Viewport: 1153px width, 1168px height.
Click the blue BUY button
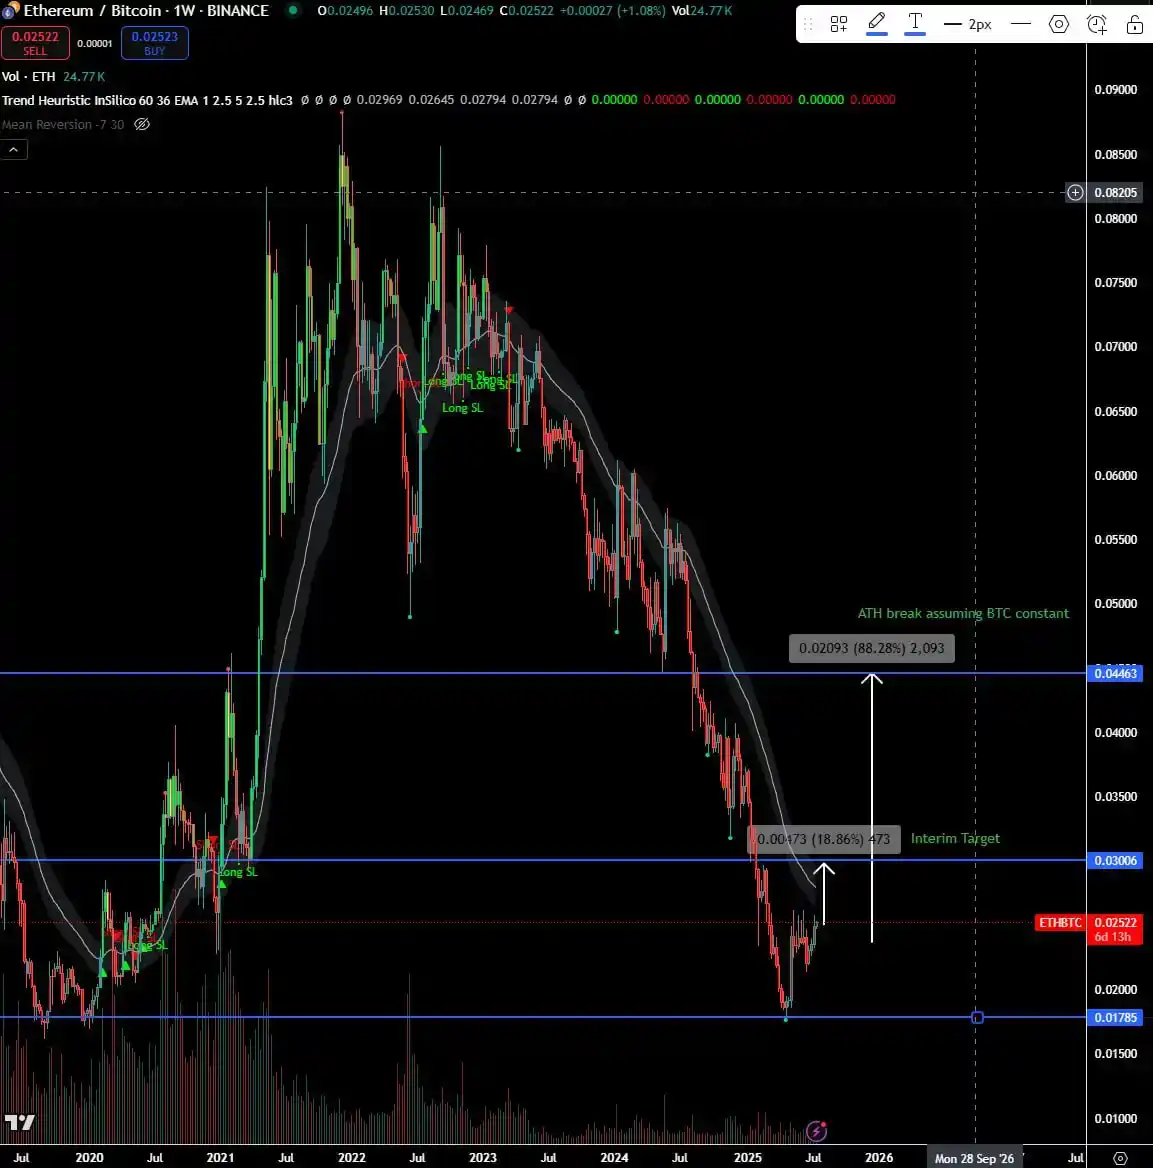pos(155,43)
